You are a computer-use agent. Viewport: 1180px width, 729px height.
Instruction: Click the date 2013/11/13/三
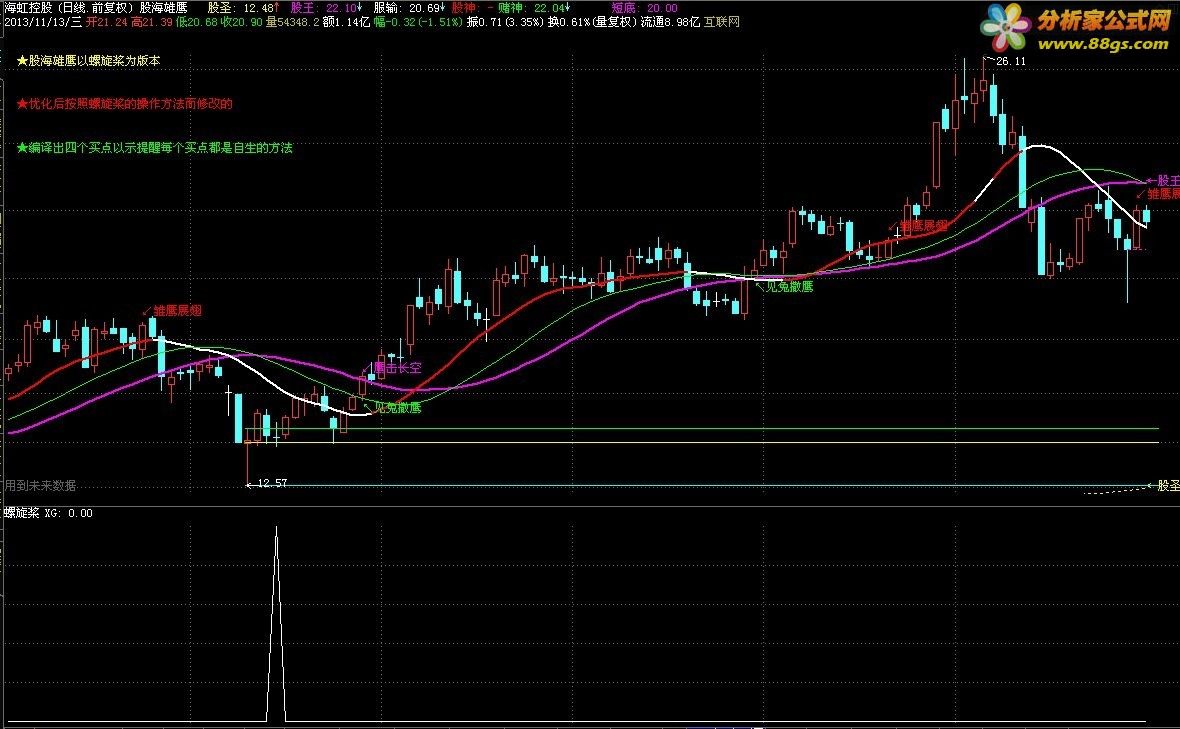pyautogui.click(x=43, y=22)
